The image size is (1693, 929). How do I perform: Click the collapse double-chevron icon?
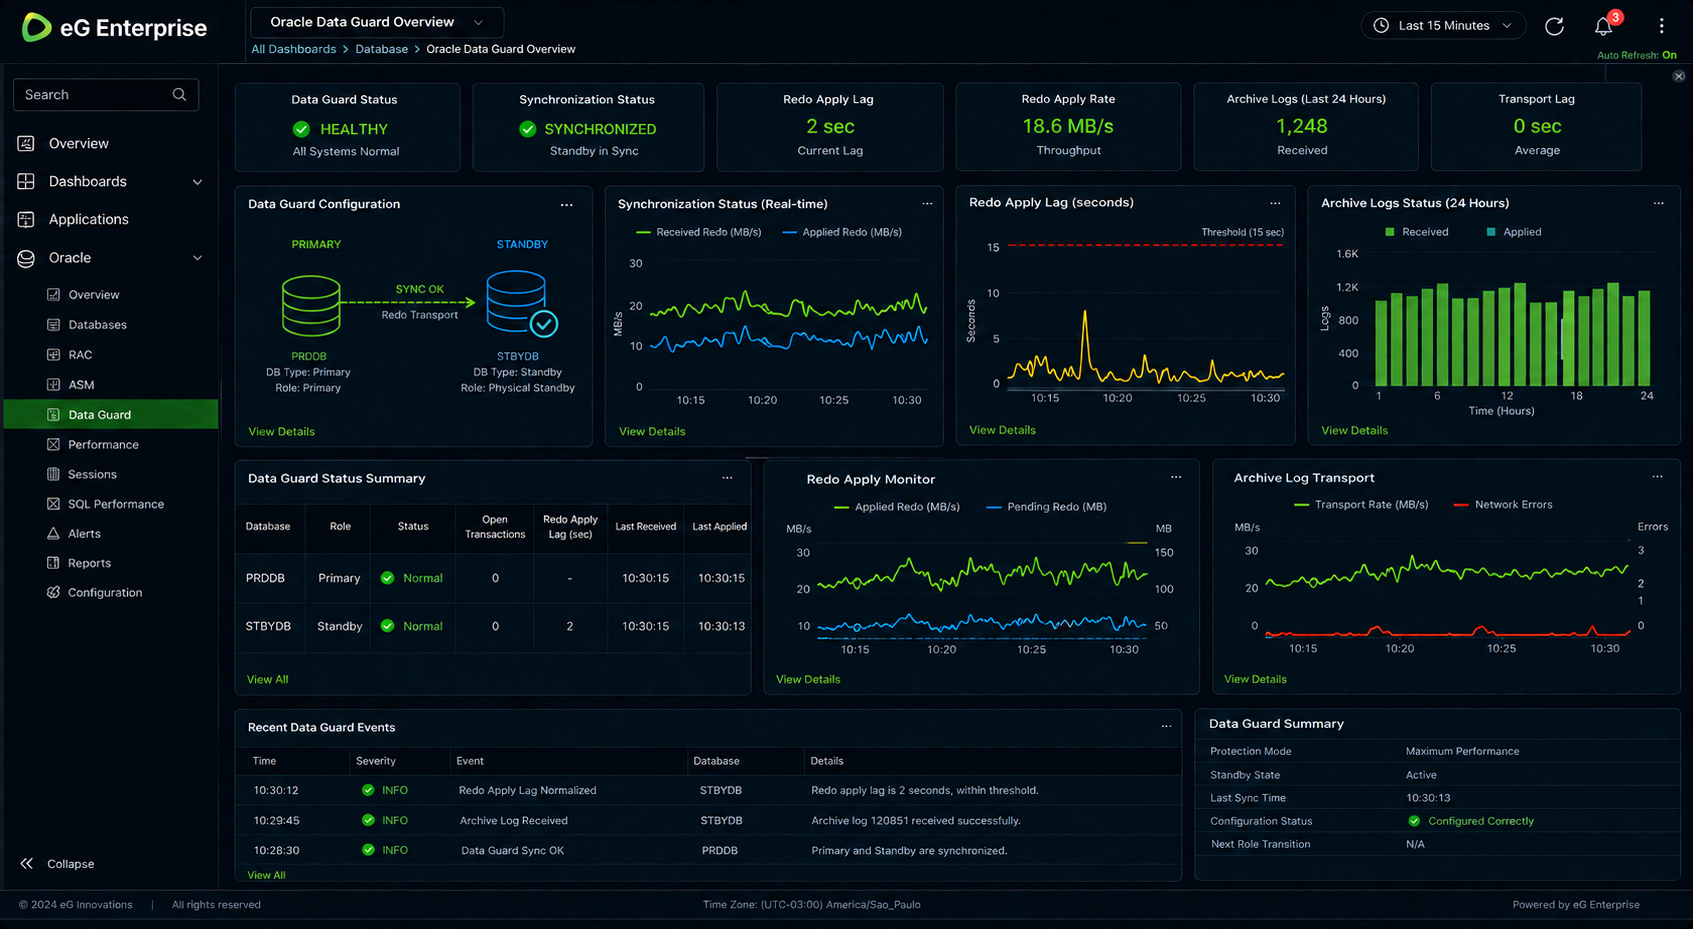(27, 863)
